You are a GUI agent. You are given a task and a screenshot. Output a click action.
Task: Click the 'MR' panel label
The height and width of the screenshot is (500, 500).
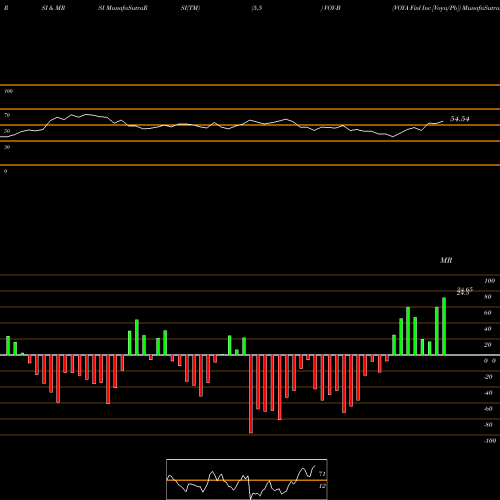(x=446, y=260)
